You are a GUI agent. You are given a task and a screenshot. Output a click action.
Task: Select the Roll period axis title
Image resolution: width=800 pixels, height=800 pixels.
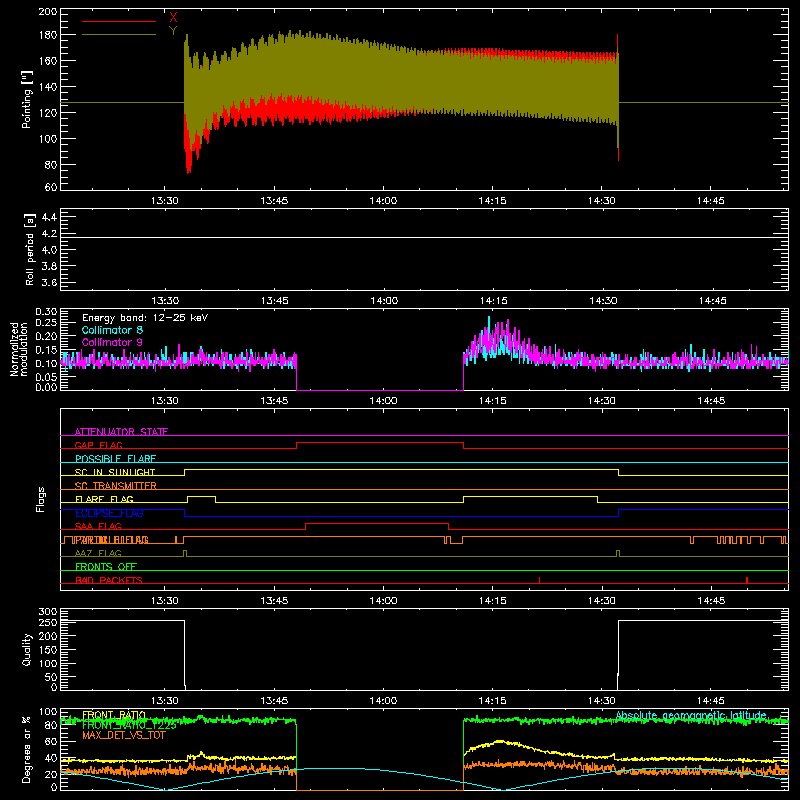point(29,249)
